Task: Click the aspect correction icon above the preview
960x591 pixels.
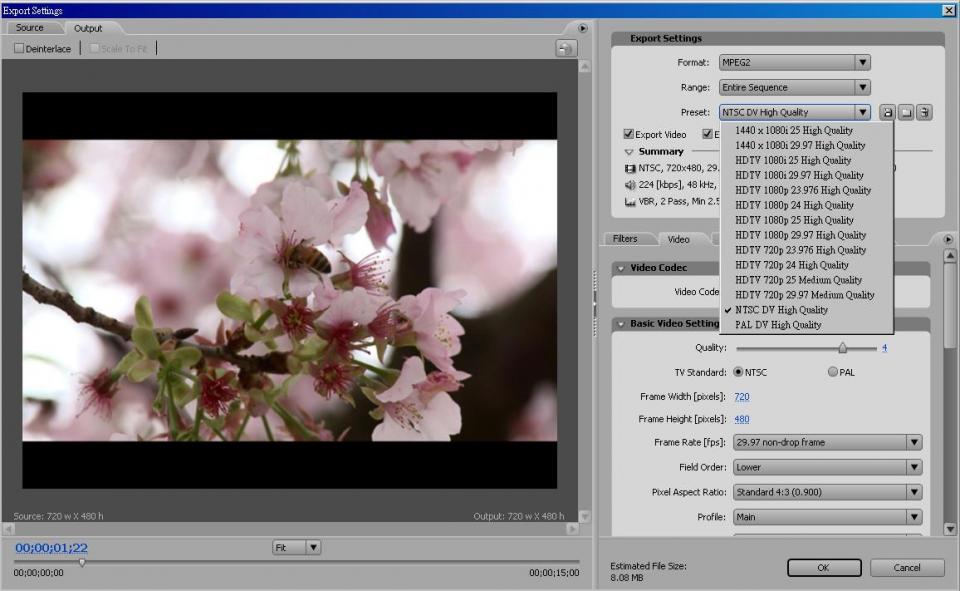Action: coord(566,48)
